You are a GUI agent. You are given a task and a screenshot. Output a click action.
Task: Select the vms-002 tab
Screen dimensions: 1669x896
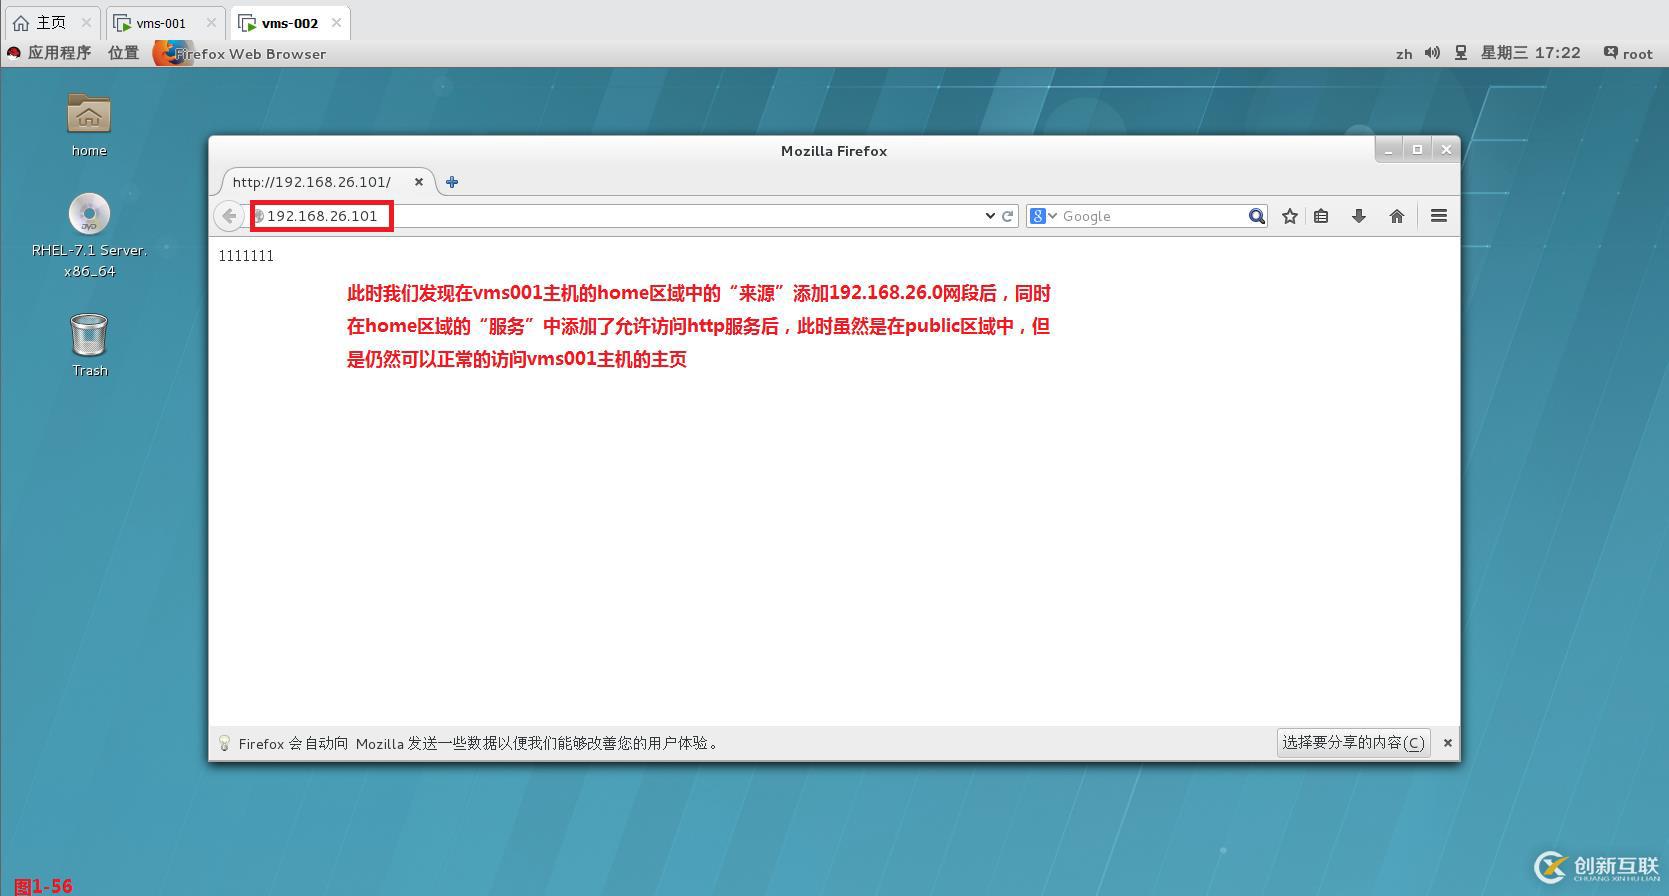pos(291,22)
